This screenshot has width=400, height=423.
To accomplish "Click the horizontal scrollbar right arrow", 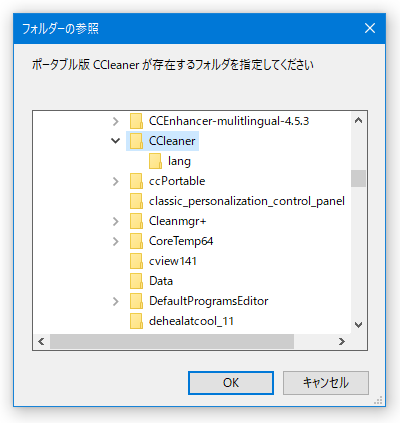I will pyautogui.click(x=342, y=341).
